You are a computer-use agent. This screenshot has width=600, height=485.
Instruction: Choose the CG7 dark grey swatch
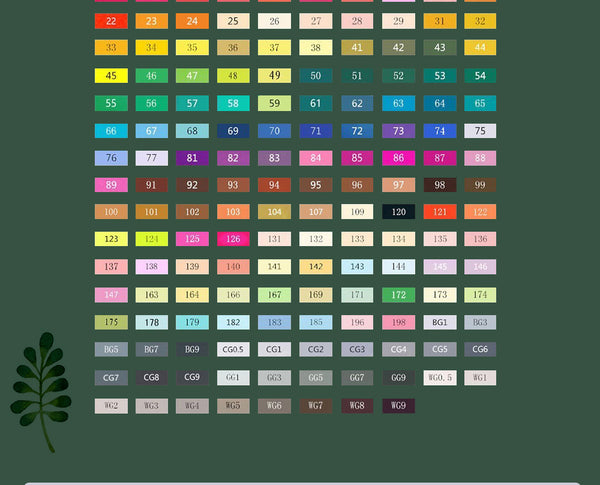pos(111,378)
